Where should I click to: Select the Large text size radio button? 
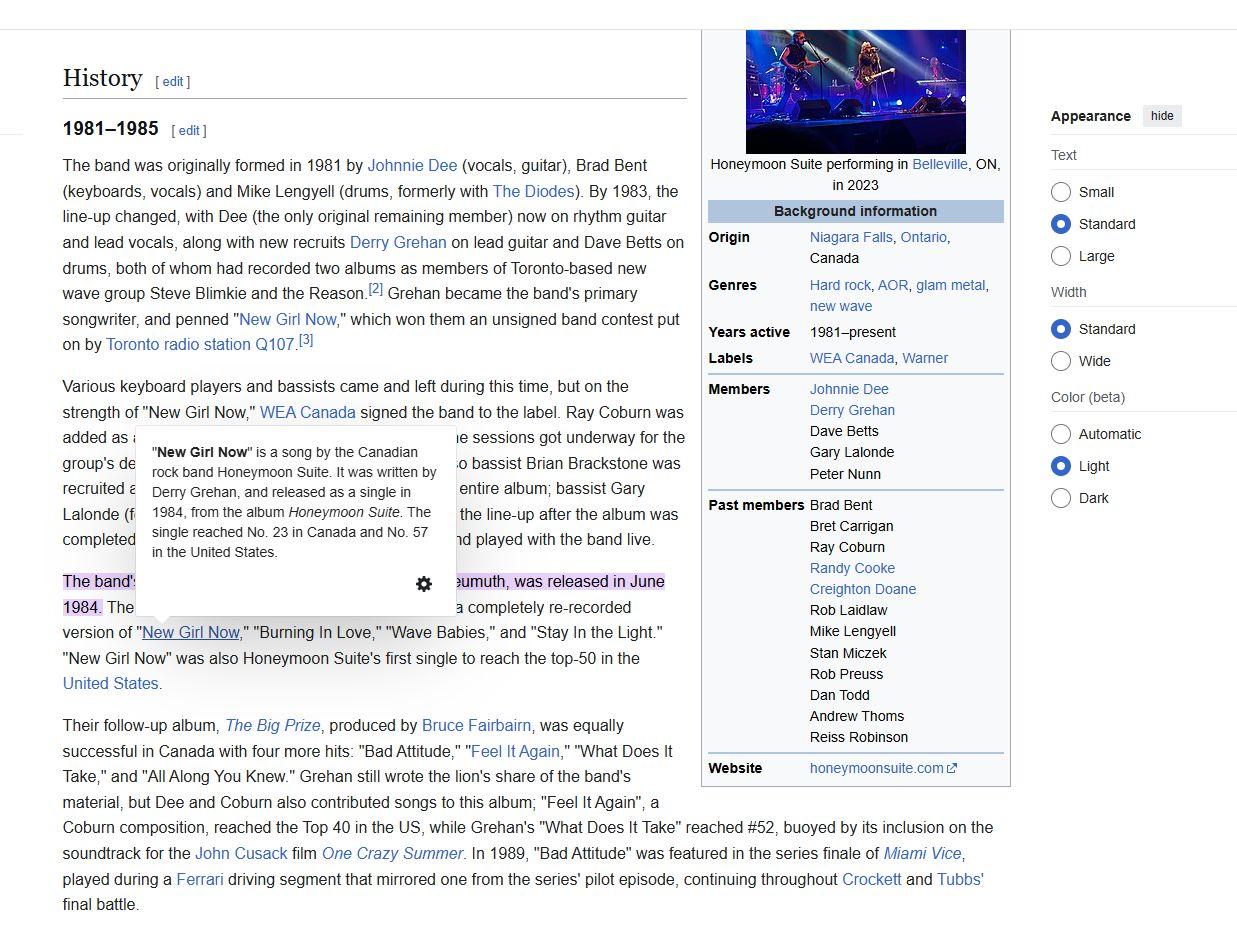(x=1061, y=256)
